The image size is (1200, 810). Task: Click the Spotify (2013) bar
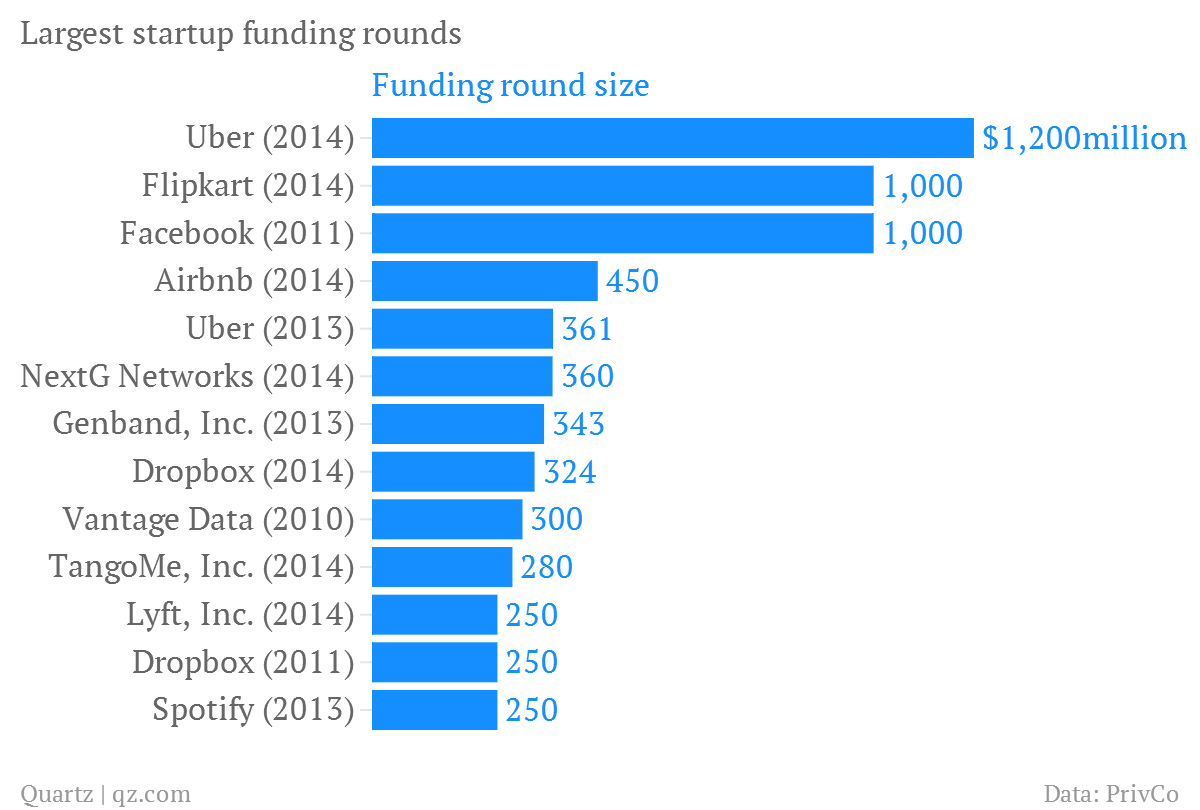coord(434,710)
